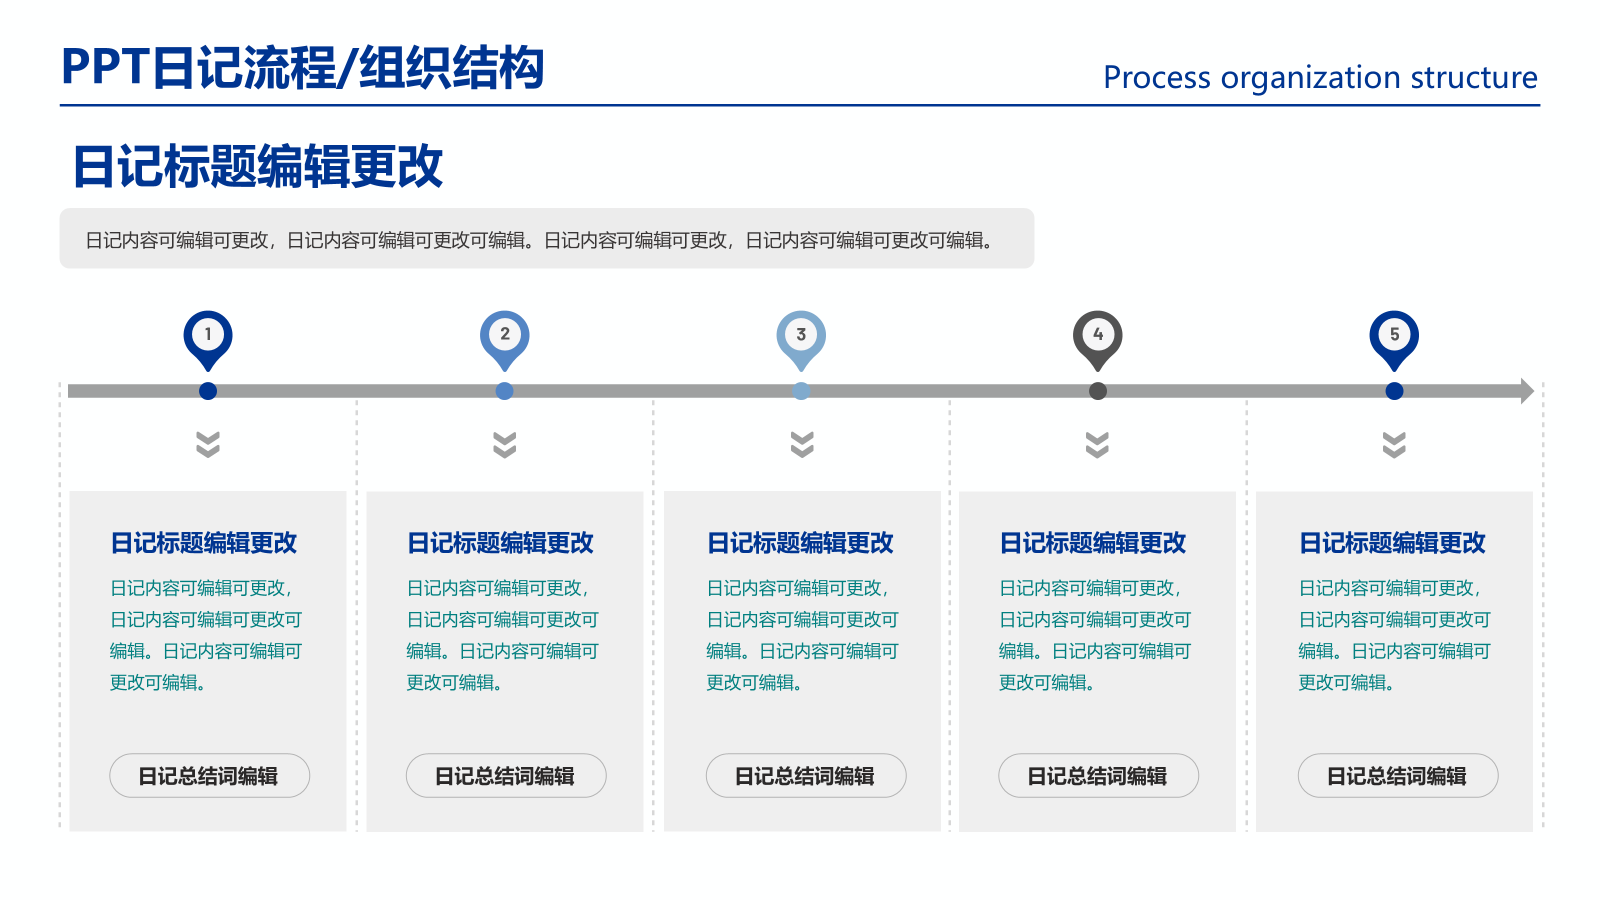Screen dimensions: 1600x900
Task: Click the 日记总结词编辑 button in the third card
Action: [805, 775]
